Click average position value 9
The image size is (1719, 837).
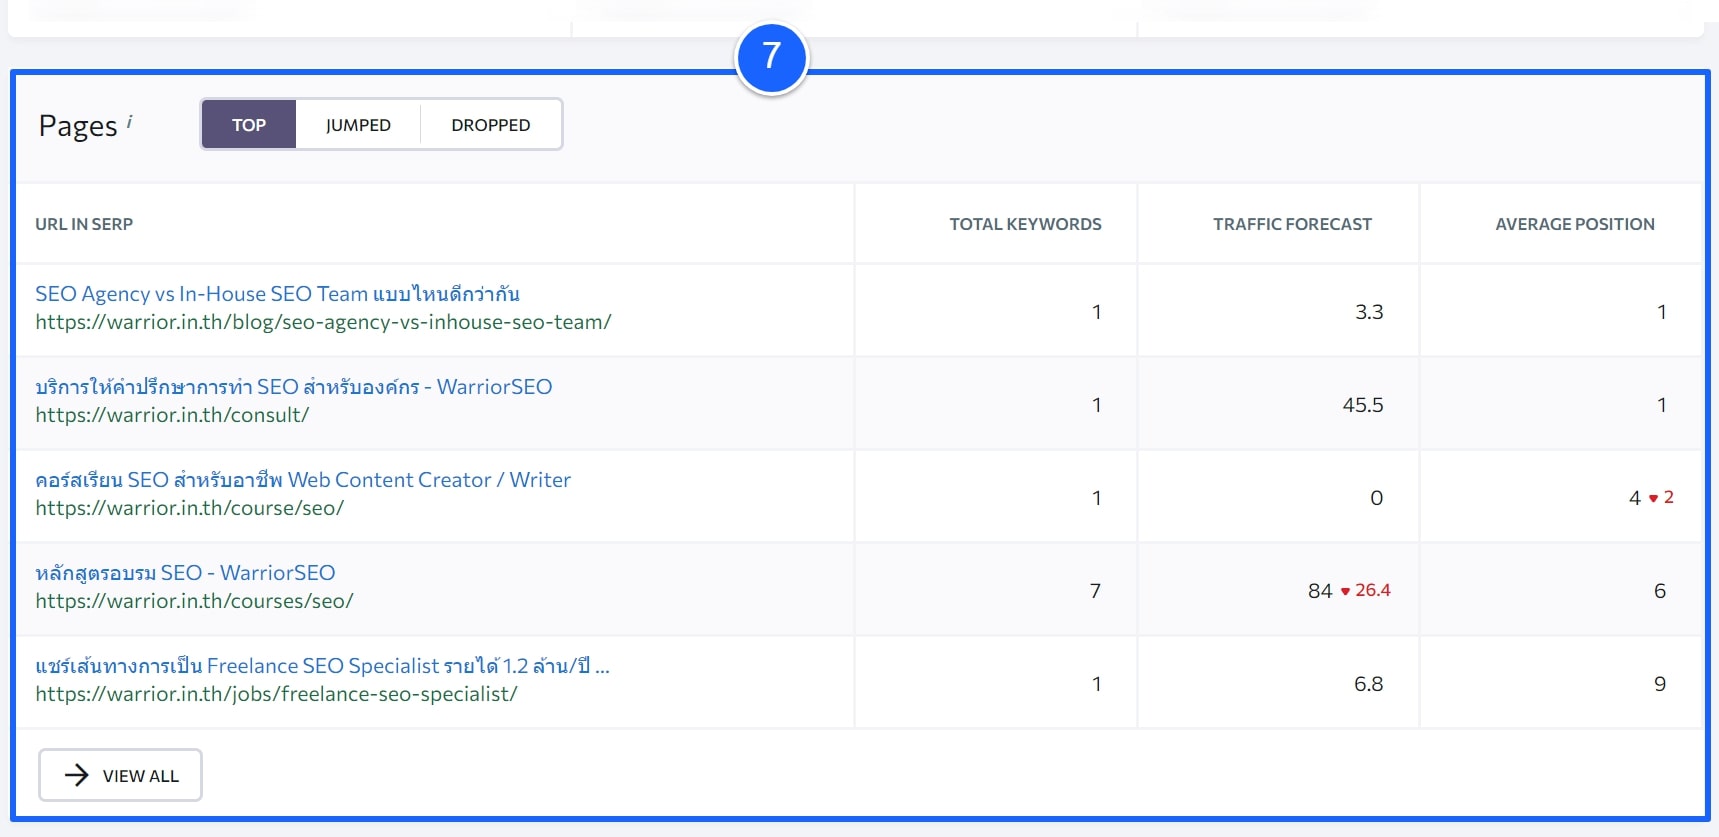point(1660,684)
